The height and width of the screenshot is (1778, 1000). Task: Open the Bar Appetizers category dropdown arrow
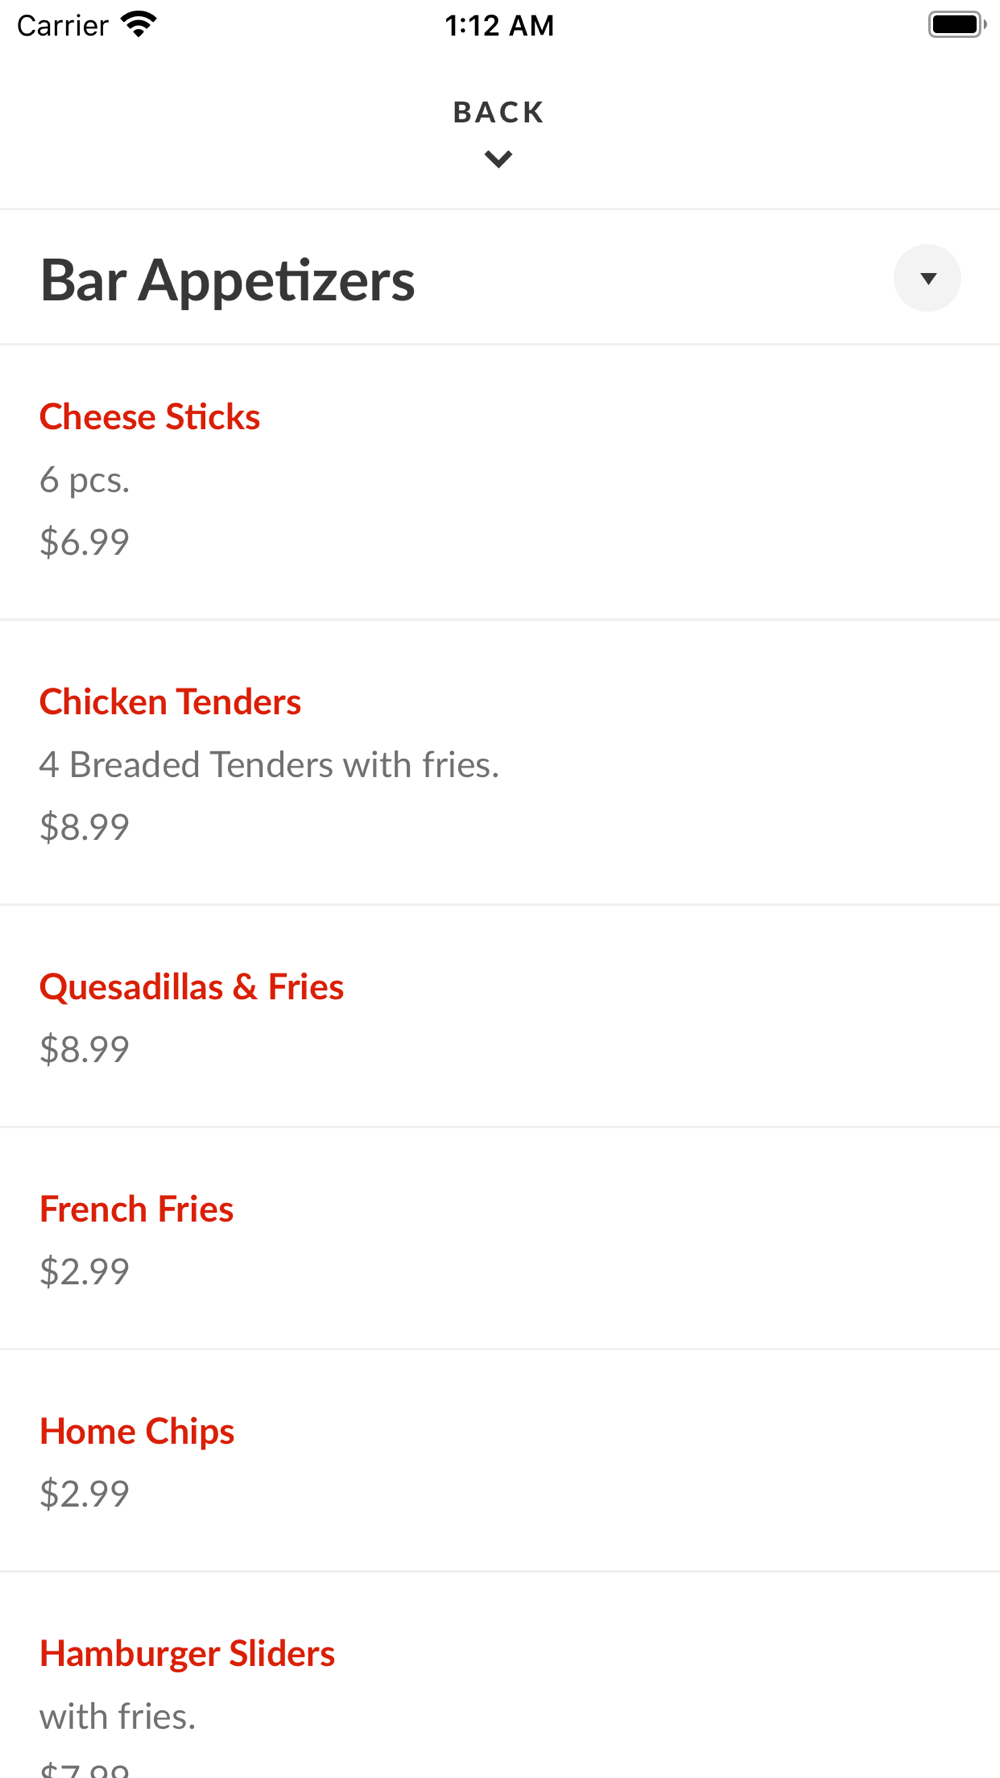pos(927,278)
